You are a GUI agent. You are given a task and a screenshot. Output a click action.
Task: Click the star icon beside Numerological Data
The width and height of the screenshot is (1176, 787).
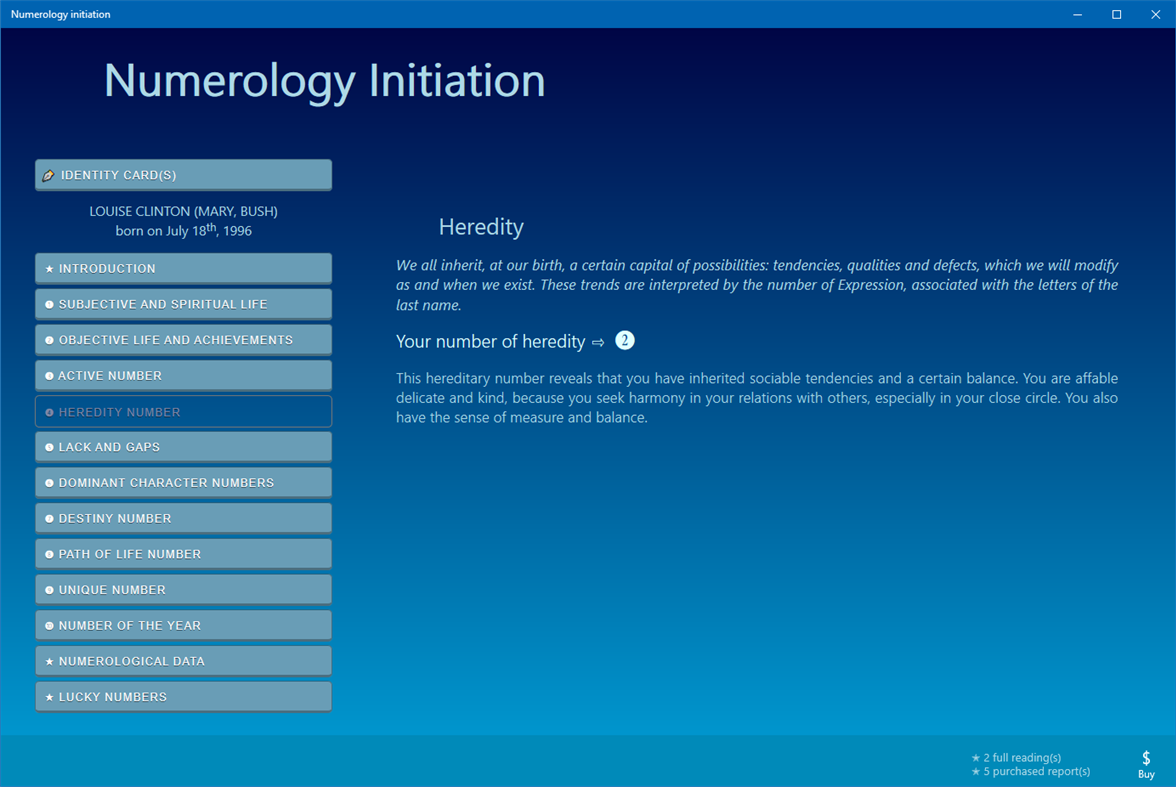(x=48, y=660)
